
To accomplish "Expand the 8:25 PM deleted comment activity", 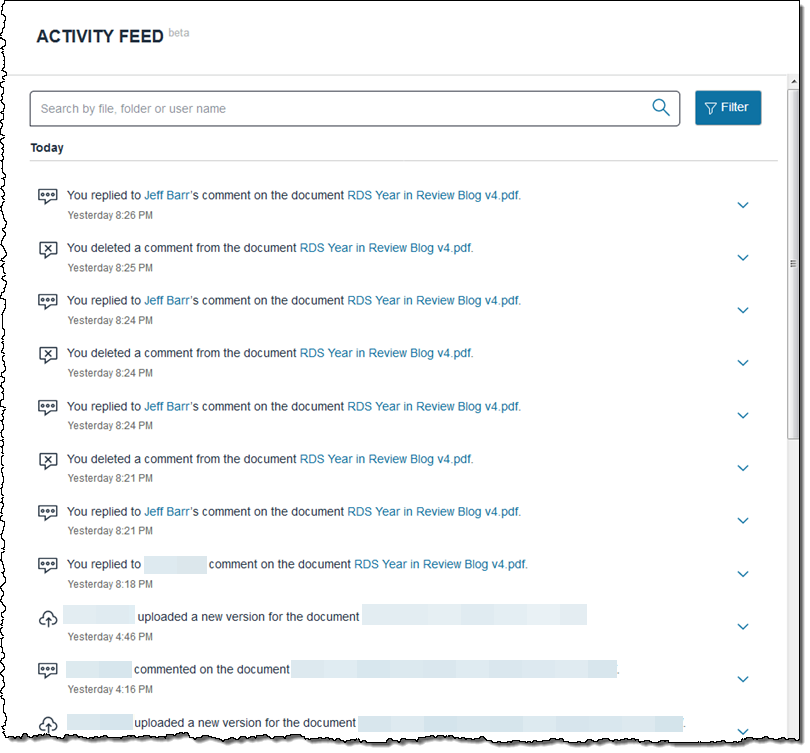I will [743, 258].
